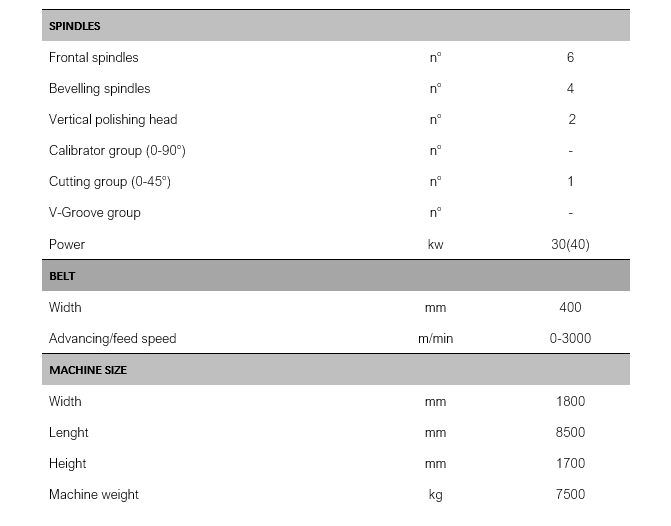This screenshot has height=526, width=671.
Task: Click the Advancing/feed speed label
Action: coord(112,338)
